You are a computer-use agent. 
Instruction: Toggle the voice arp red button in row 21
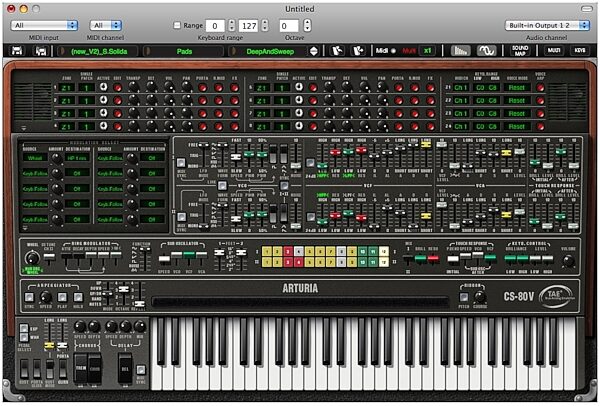click(x=540, y=88)
